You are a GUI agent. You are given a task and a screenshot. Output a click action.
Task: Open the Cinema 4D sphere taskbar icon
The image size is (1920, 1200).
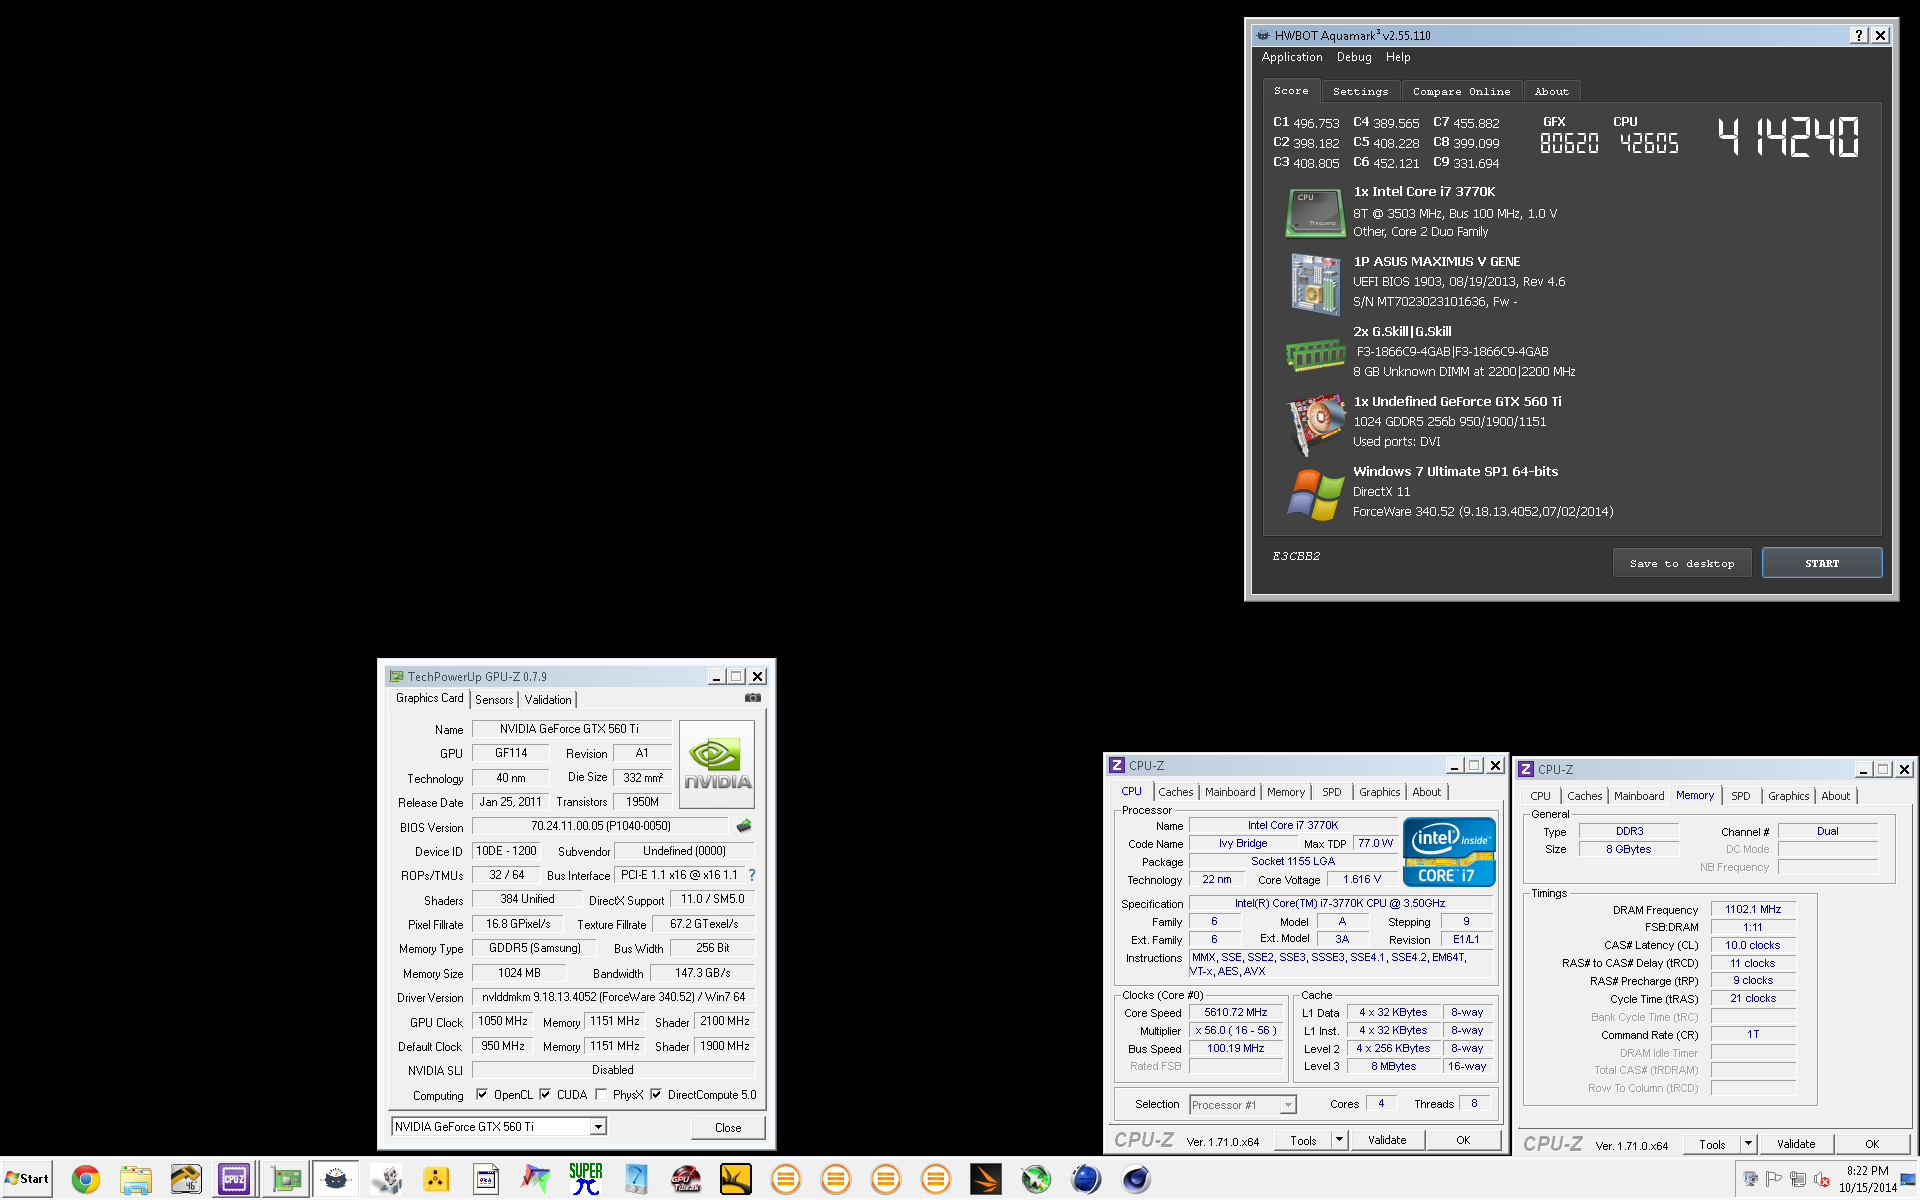click(x=1136, y=1180)
